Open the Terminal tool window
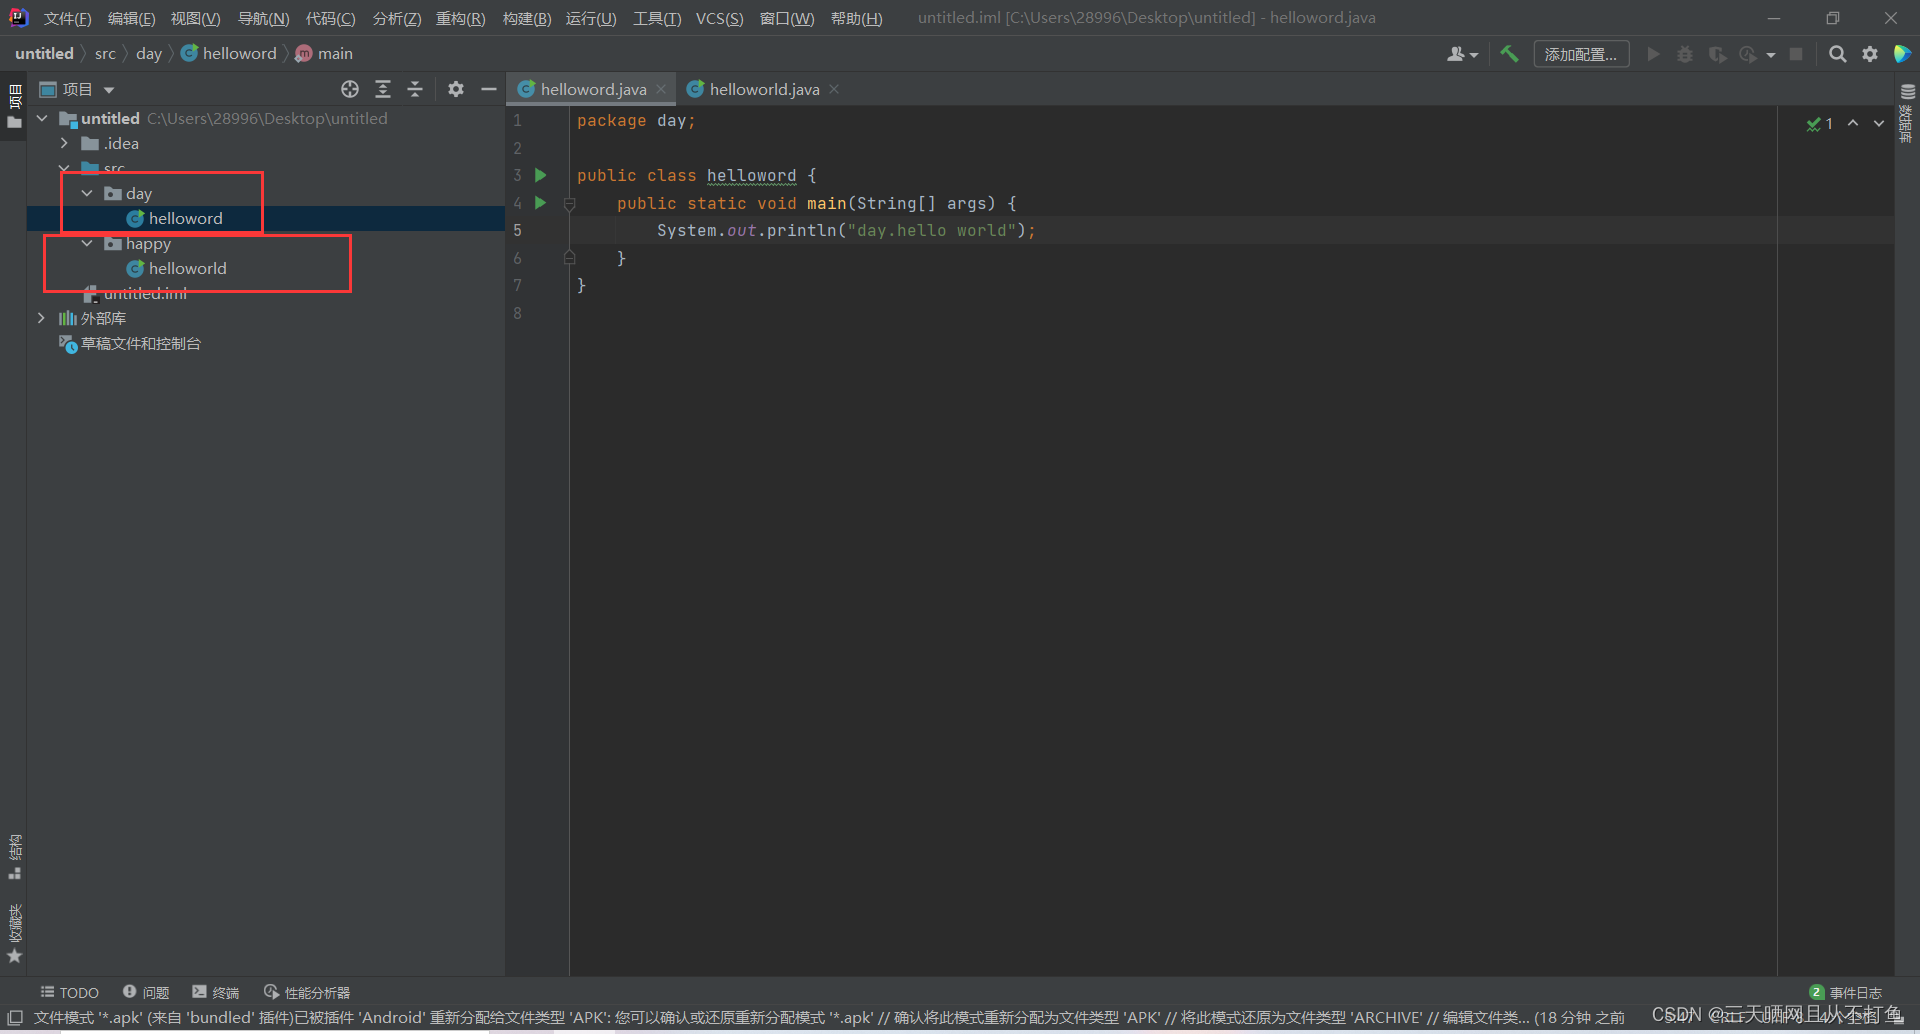This screenshot has width=1920, height=1034. pyautogui.click(x=216, y=992)
